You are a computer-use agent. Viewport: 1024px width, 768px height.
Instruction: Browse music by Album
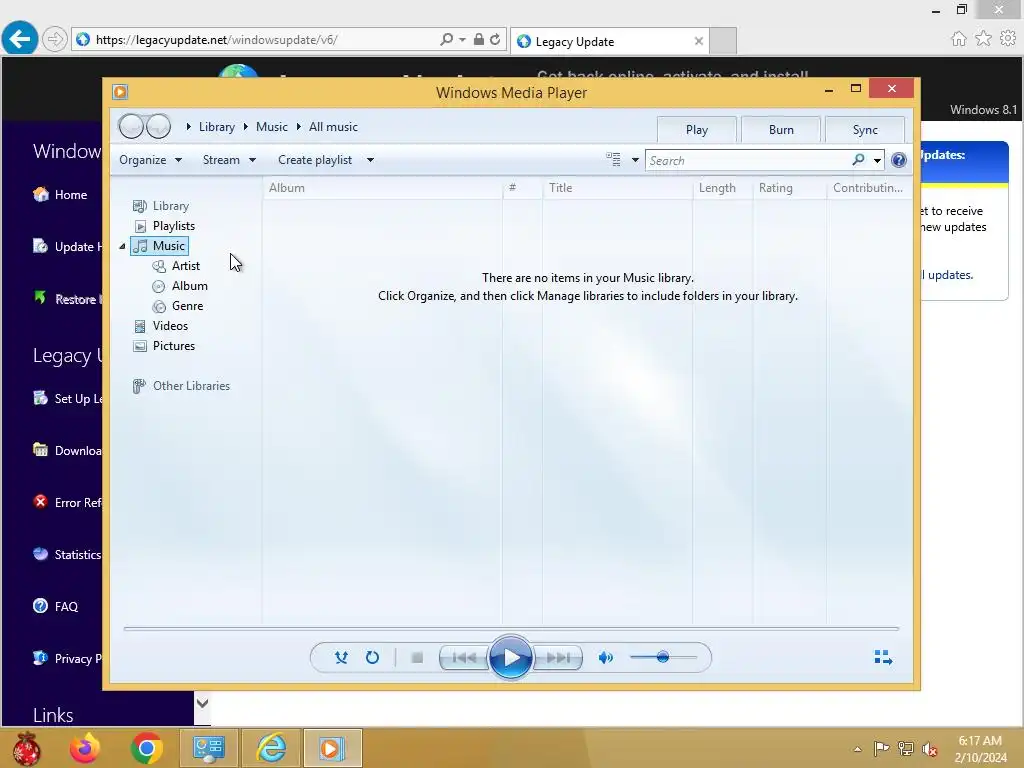(189, 286)
